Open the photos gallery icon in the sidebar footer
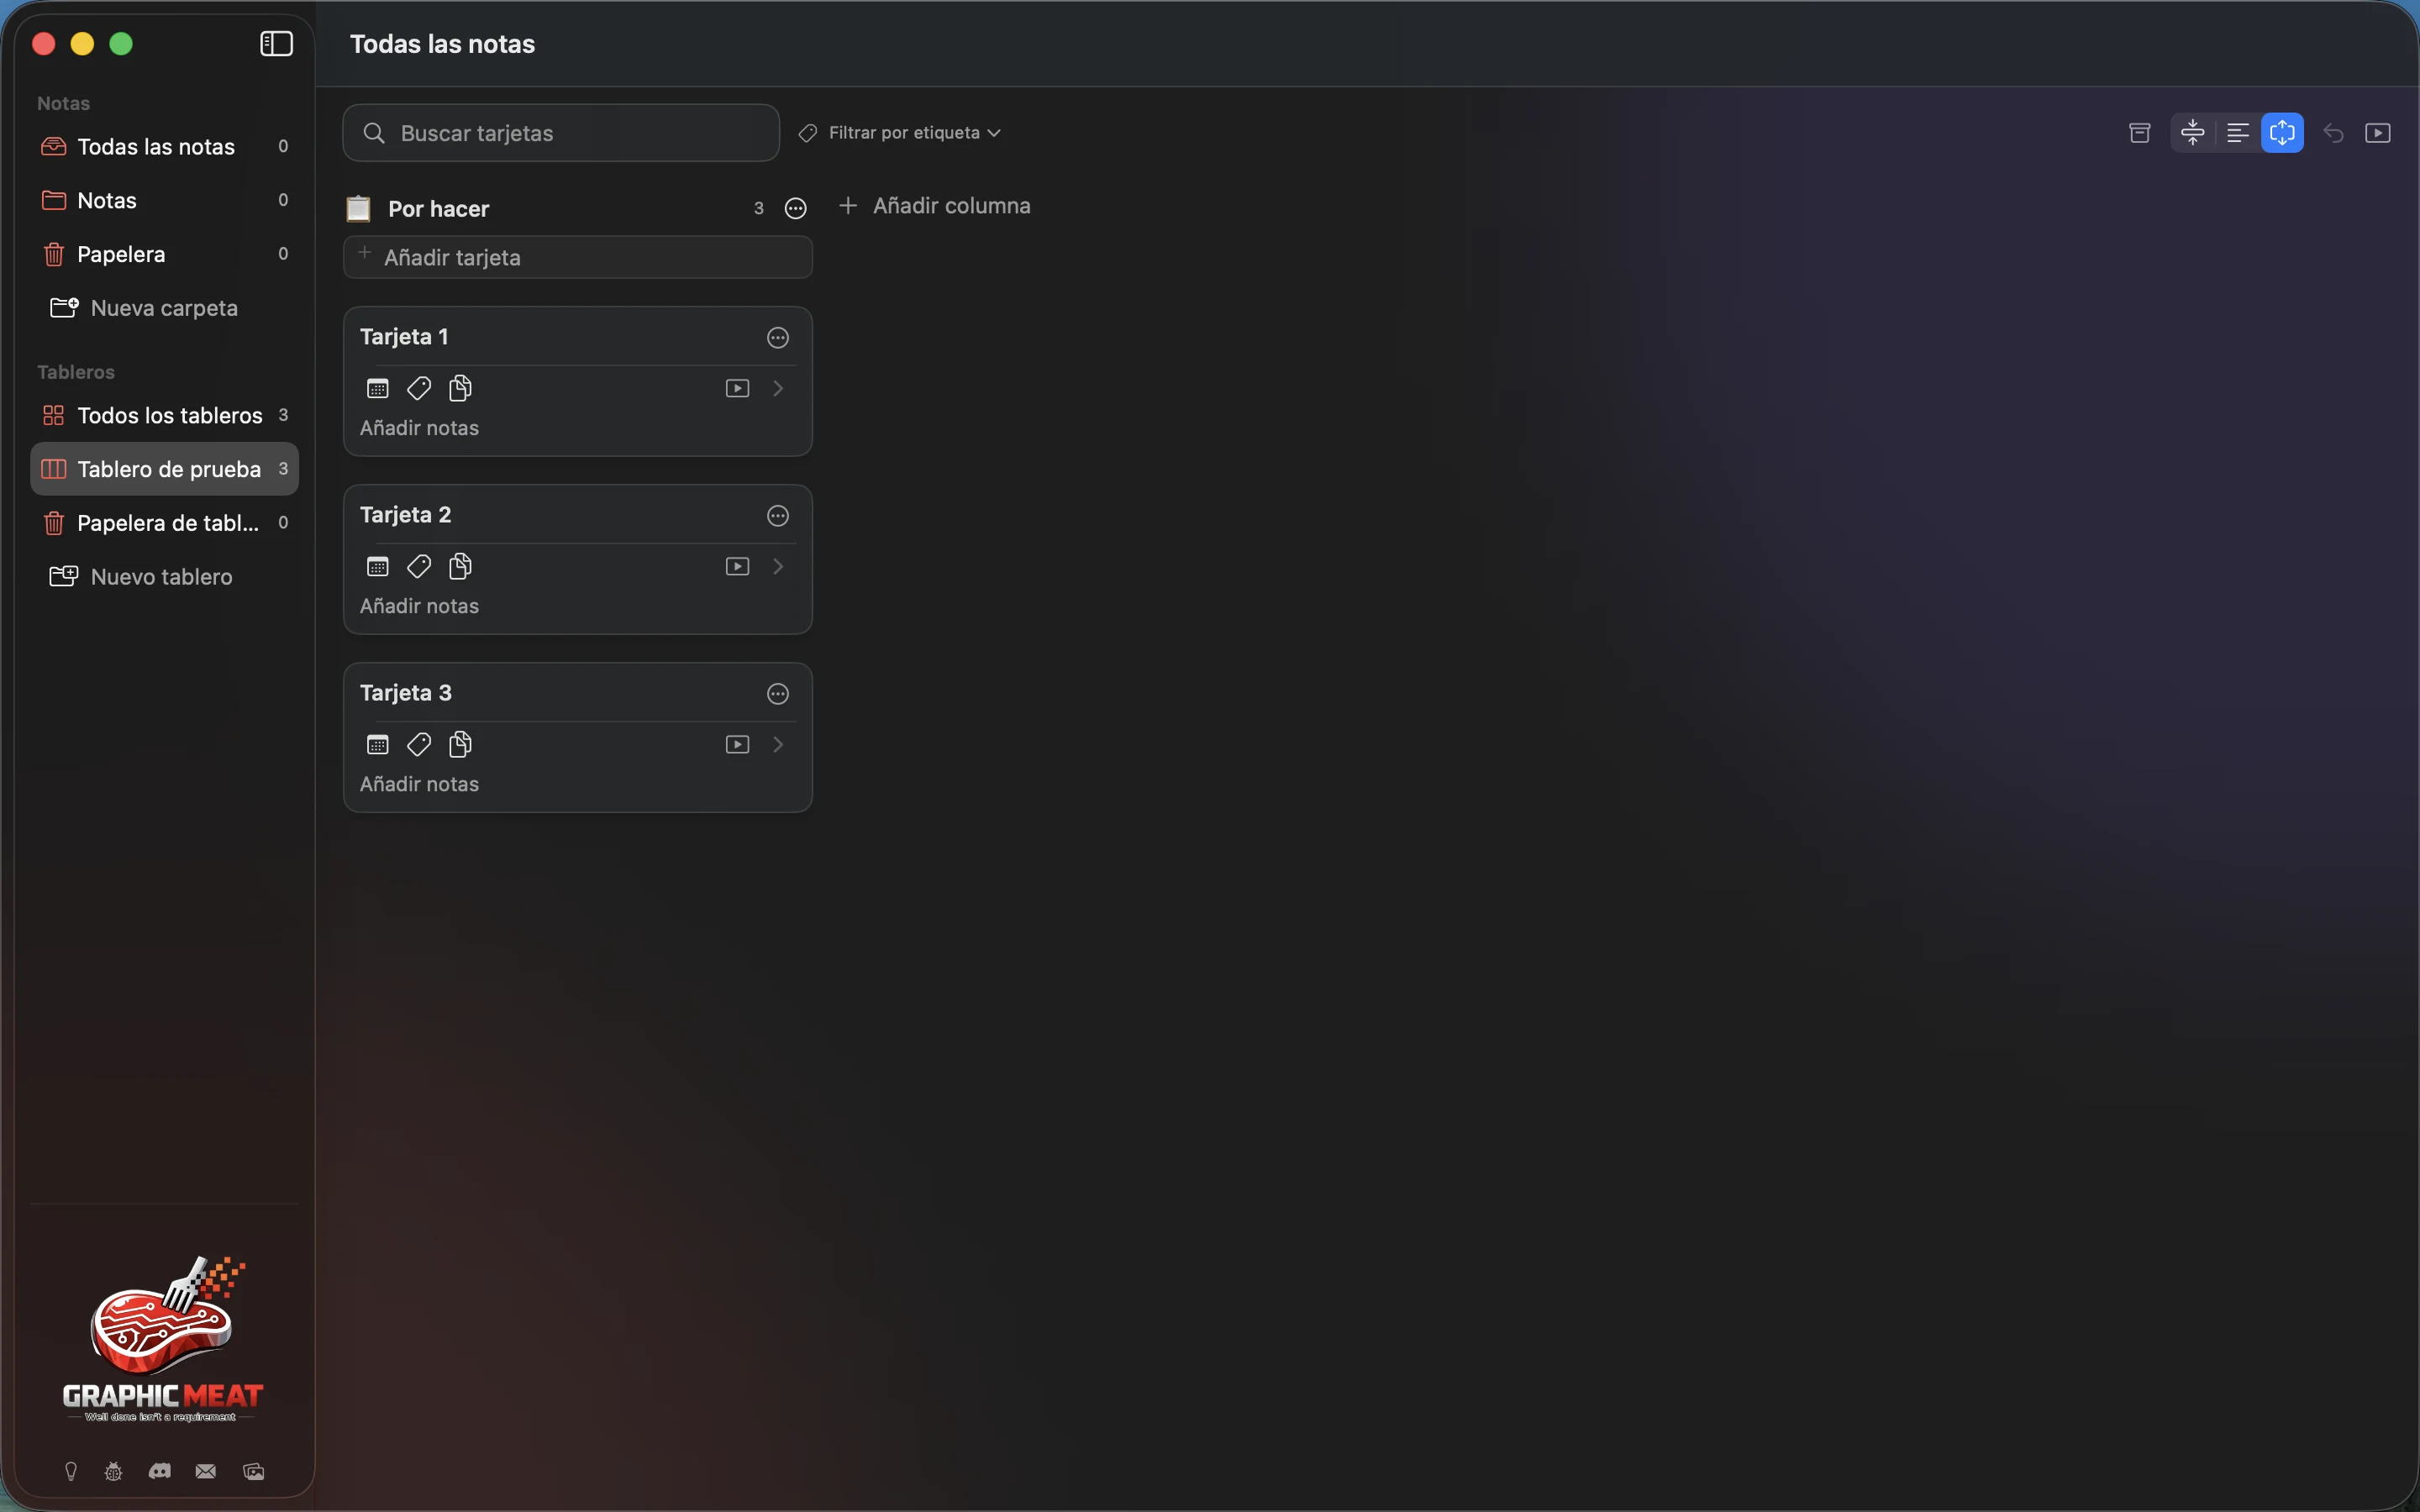Screen dimensions: 2420x1512 point(254,1471)
